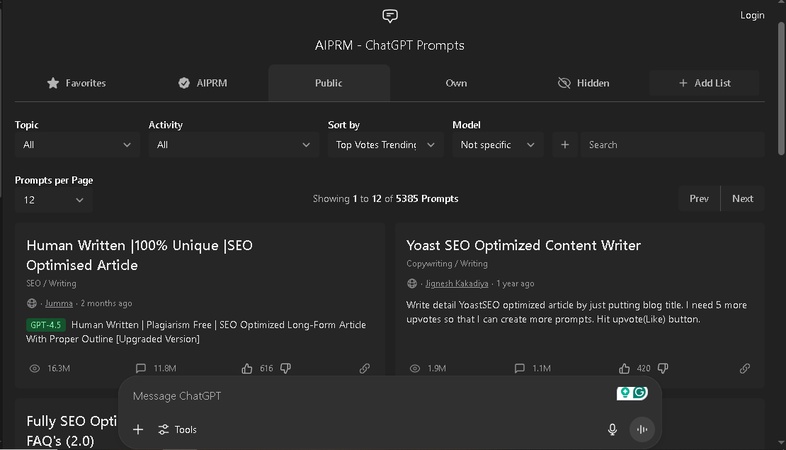Open the Tools menu in composer

(x=177, y=429)
